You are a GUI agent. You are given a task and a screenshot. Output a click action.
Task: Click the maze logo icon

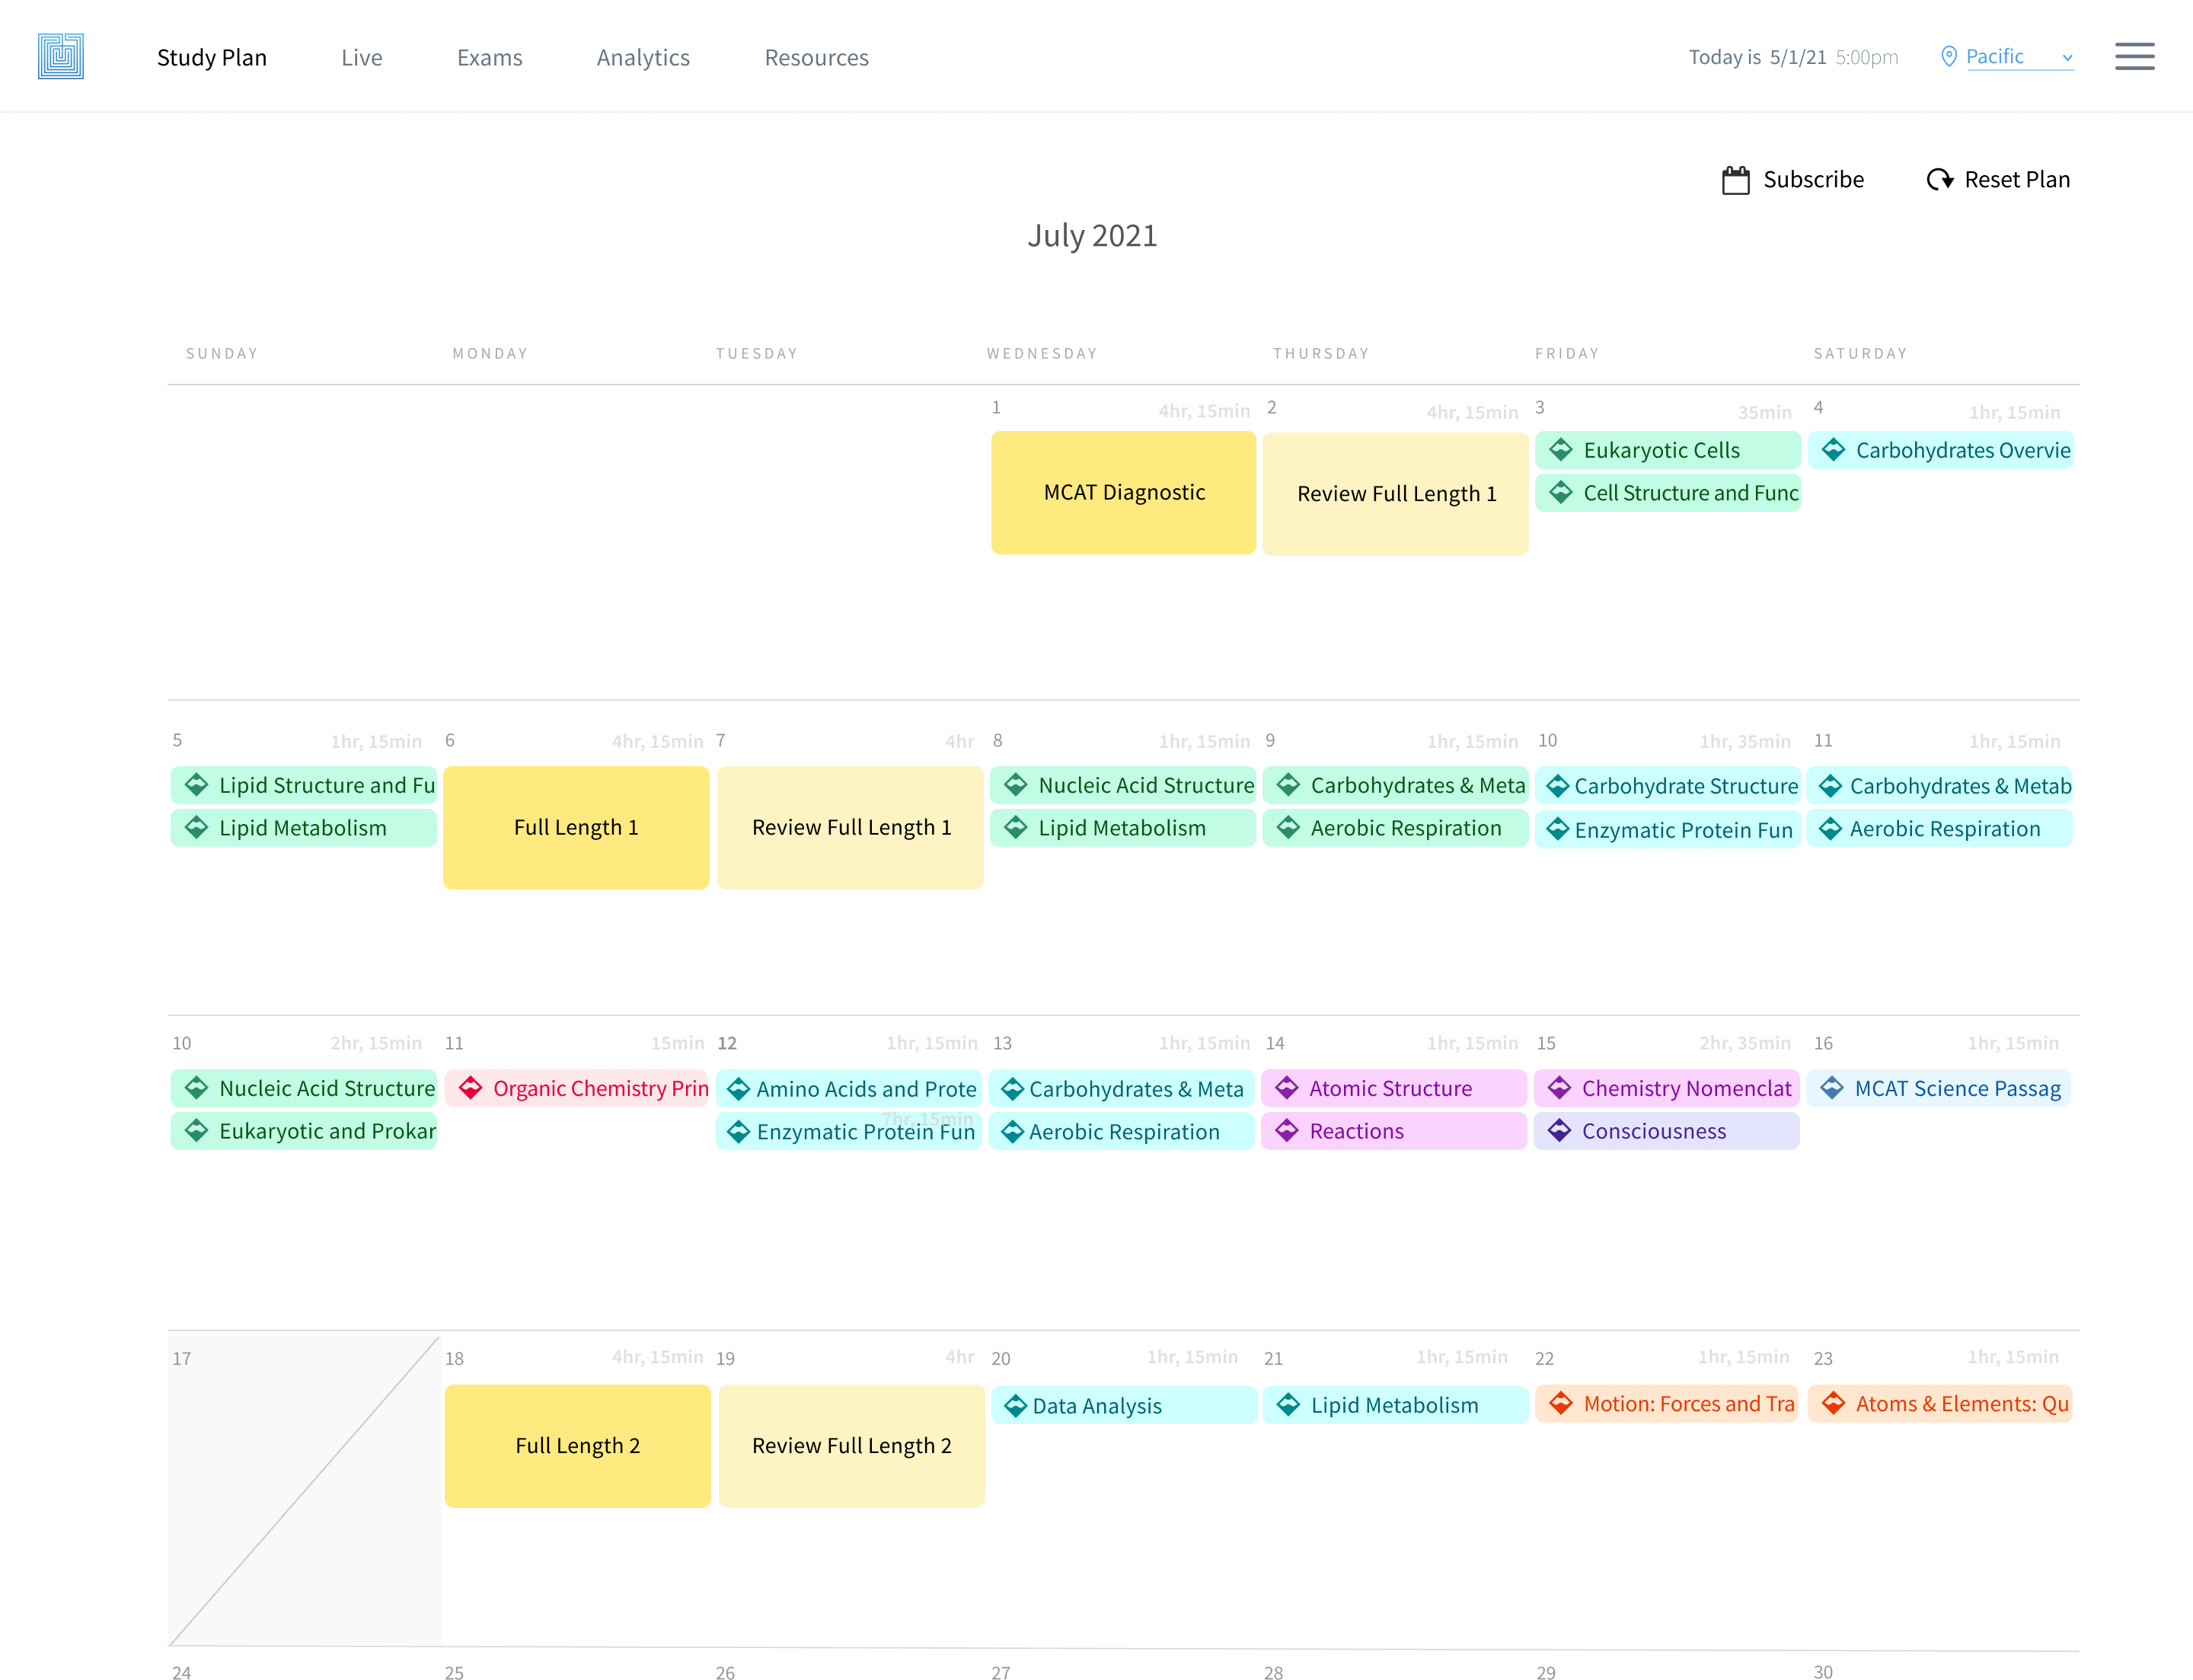[x=61, y=56]
